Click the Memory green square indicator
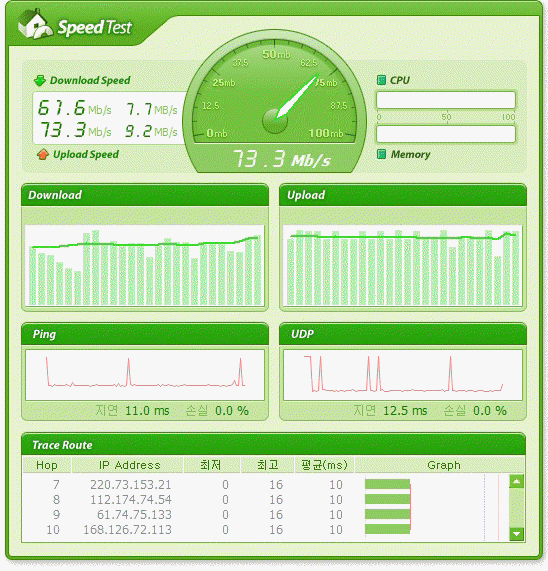 381,154
